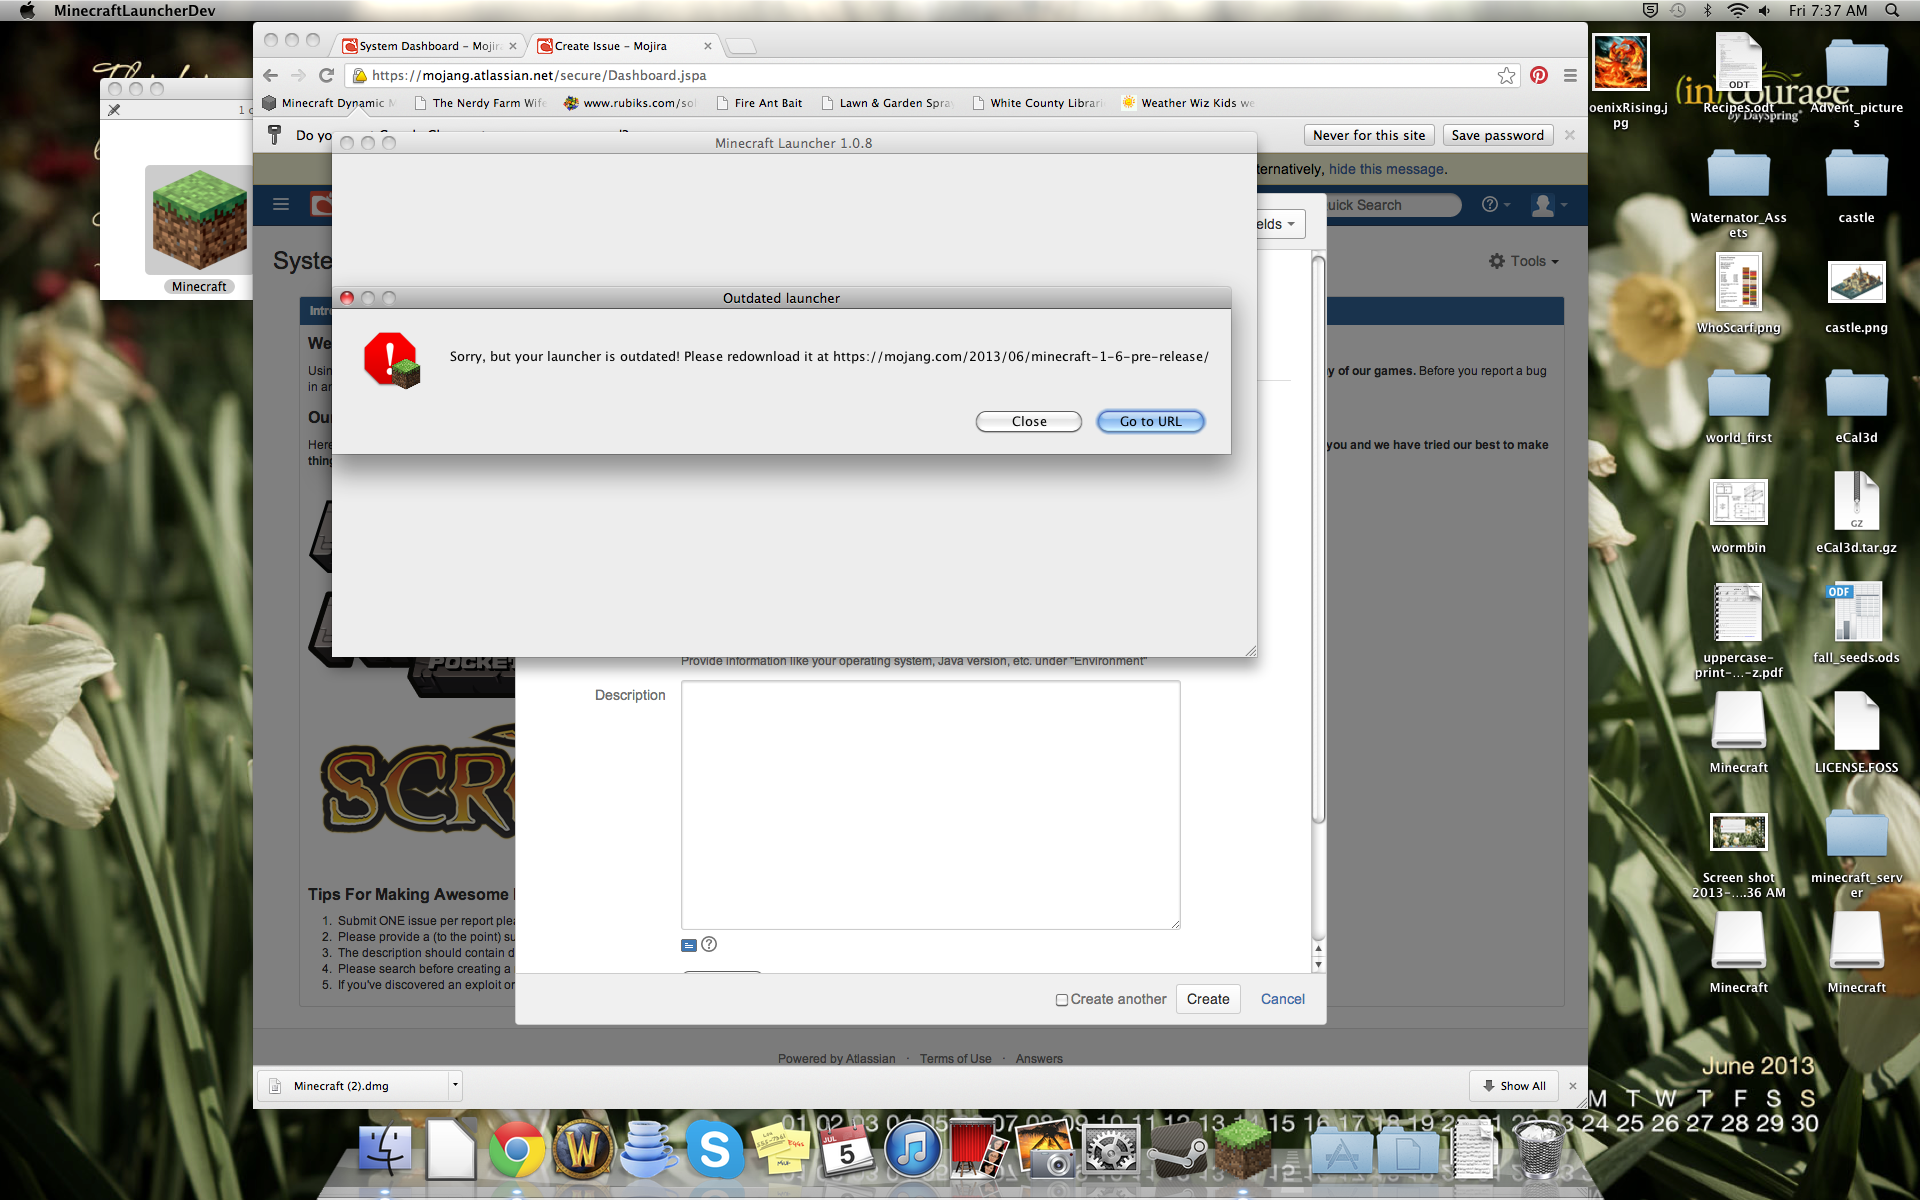
Task: Click the Cancel link
Action: pyautogui.click(x=1282, y=999)
